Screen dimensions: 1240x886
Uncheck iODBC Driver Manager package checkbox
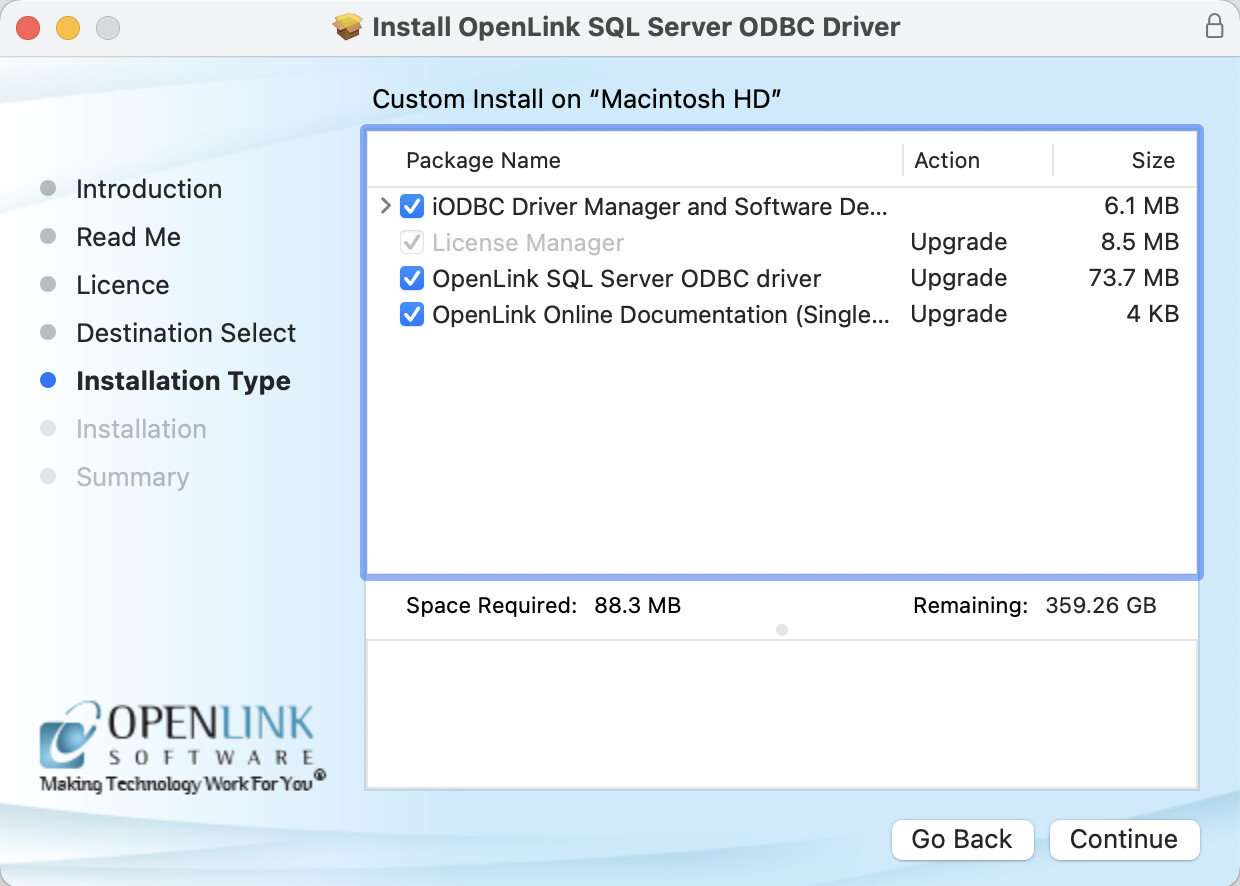coord(411,207)
